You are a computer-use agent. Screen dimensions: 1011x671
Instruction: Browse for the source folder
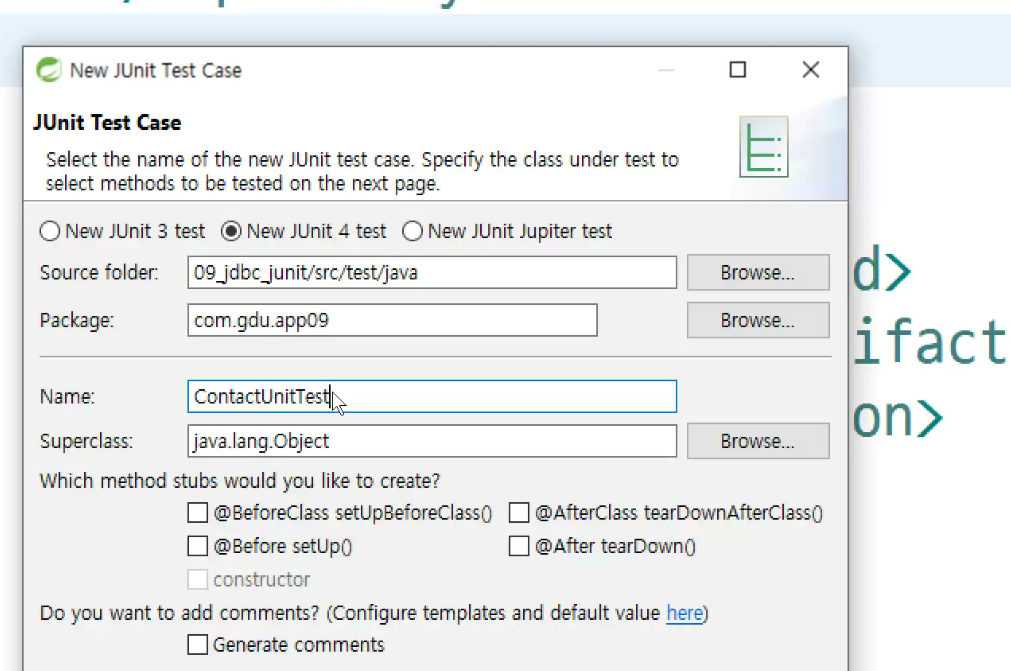click(758, 273)
